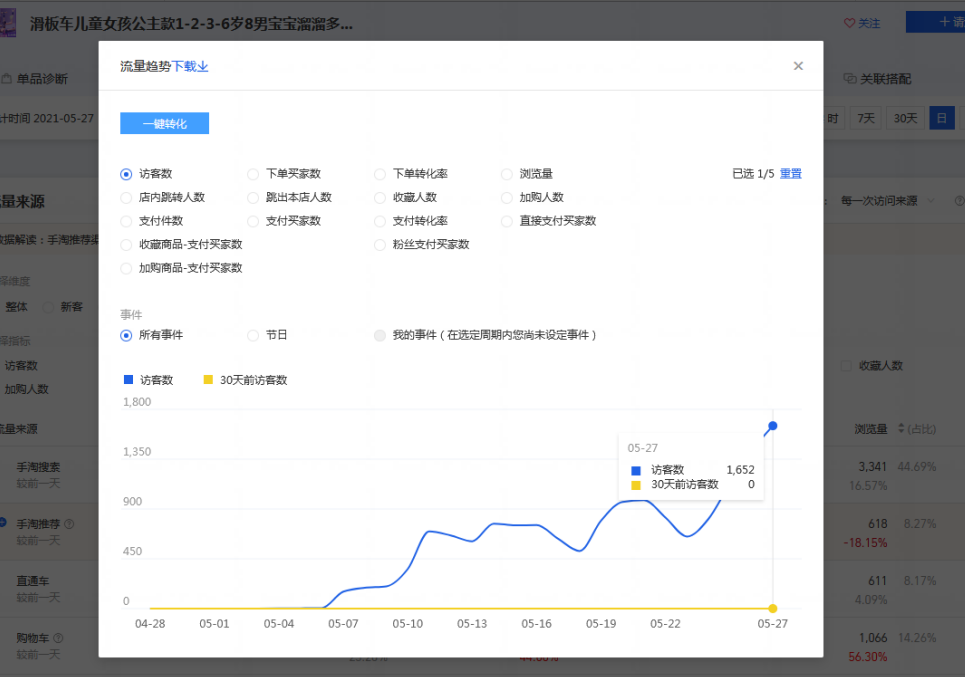Select the 支付买家数 radio button
This screenshot has width=965, height=677.
[x=253, y=221]
